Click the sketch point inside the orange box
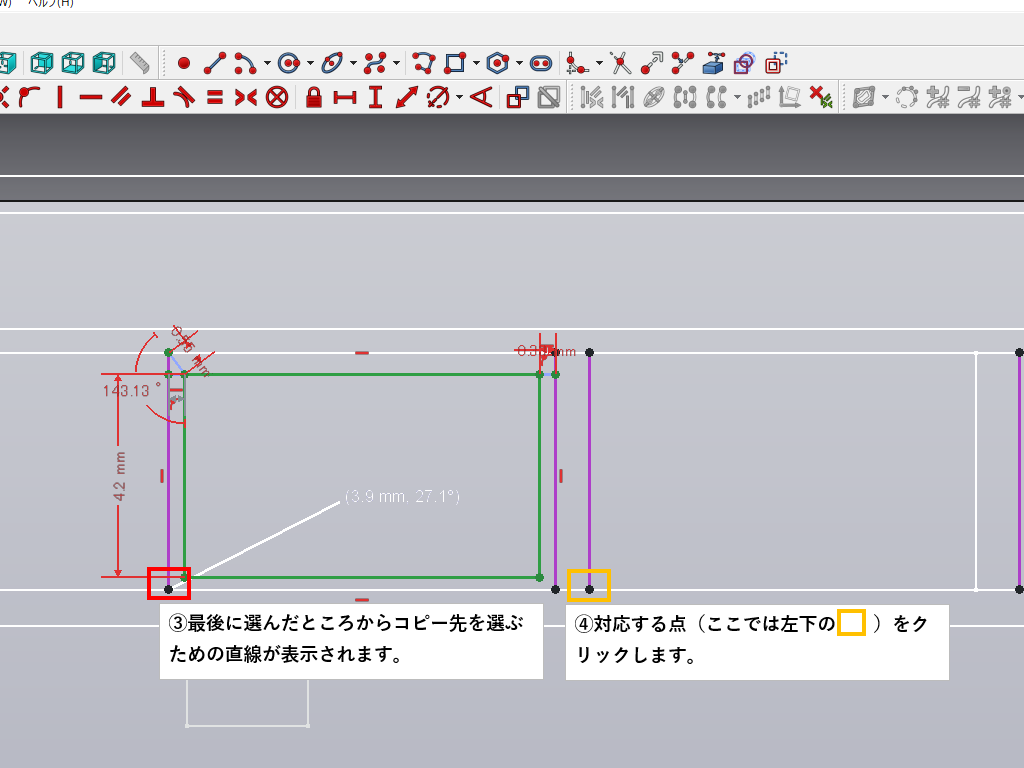1024x768 pixels. pyautogui.click(x=589, y=589)
